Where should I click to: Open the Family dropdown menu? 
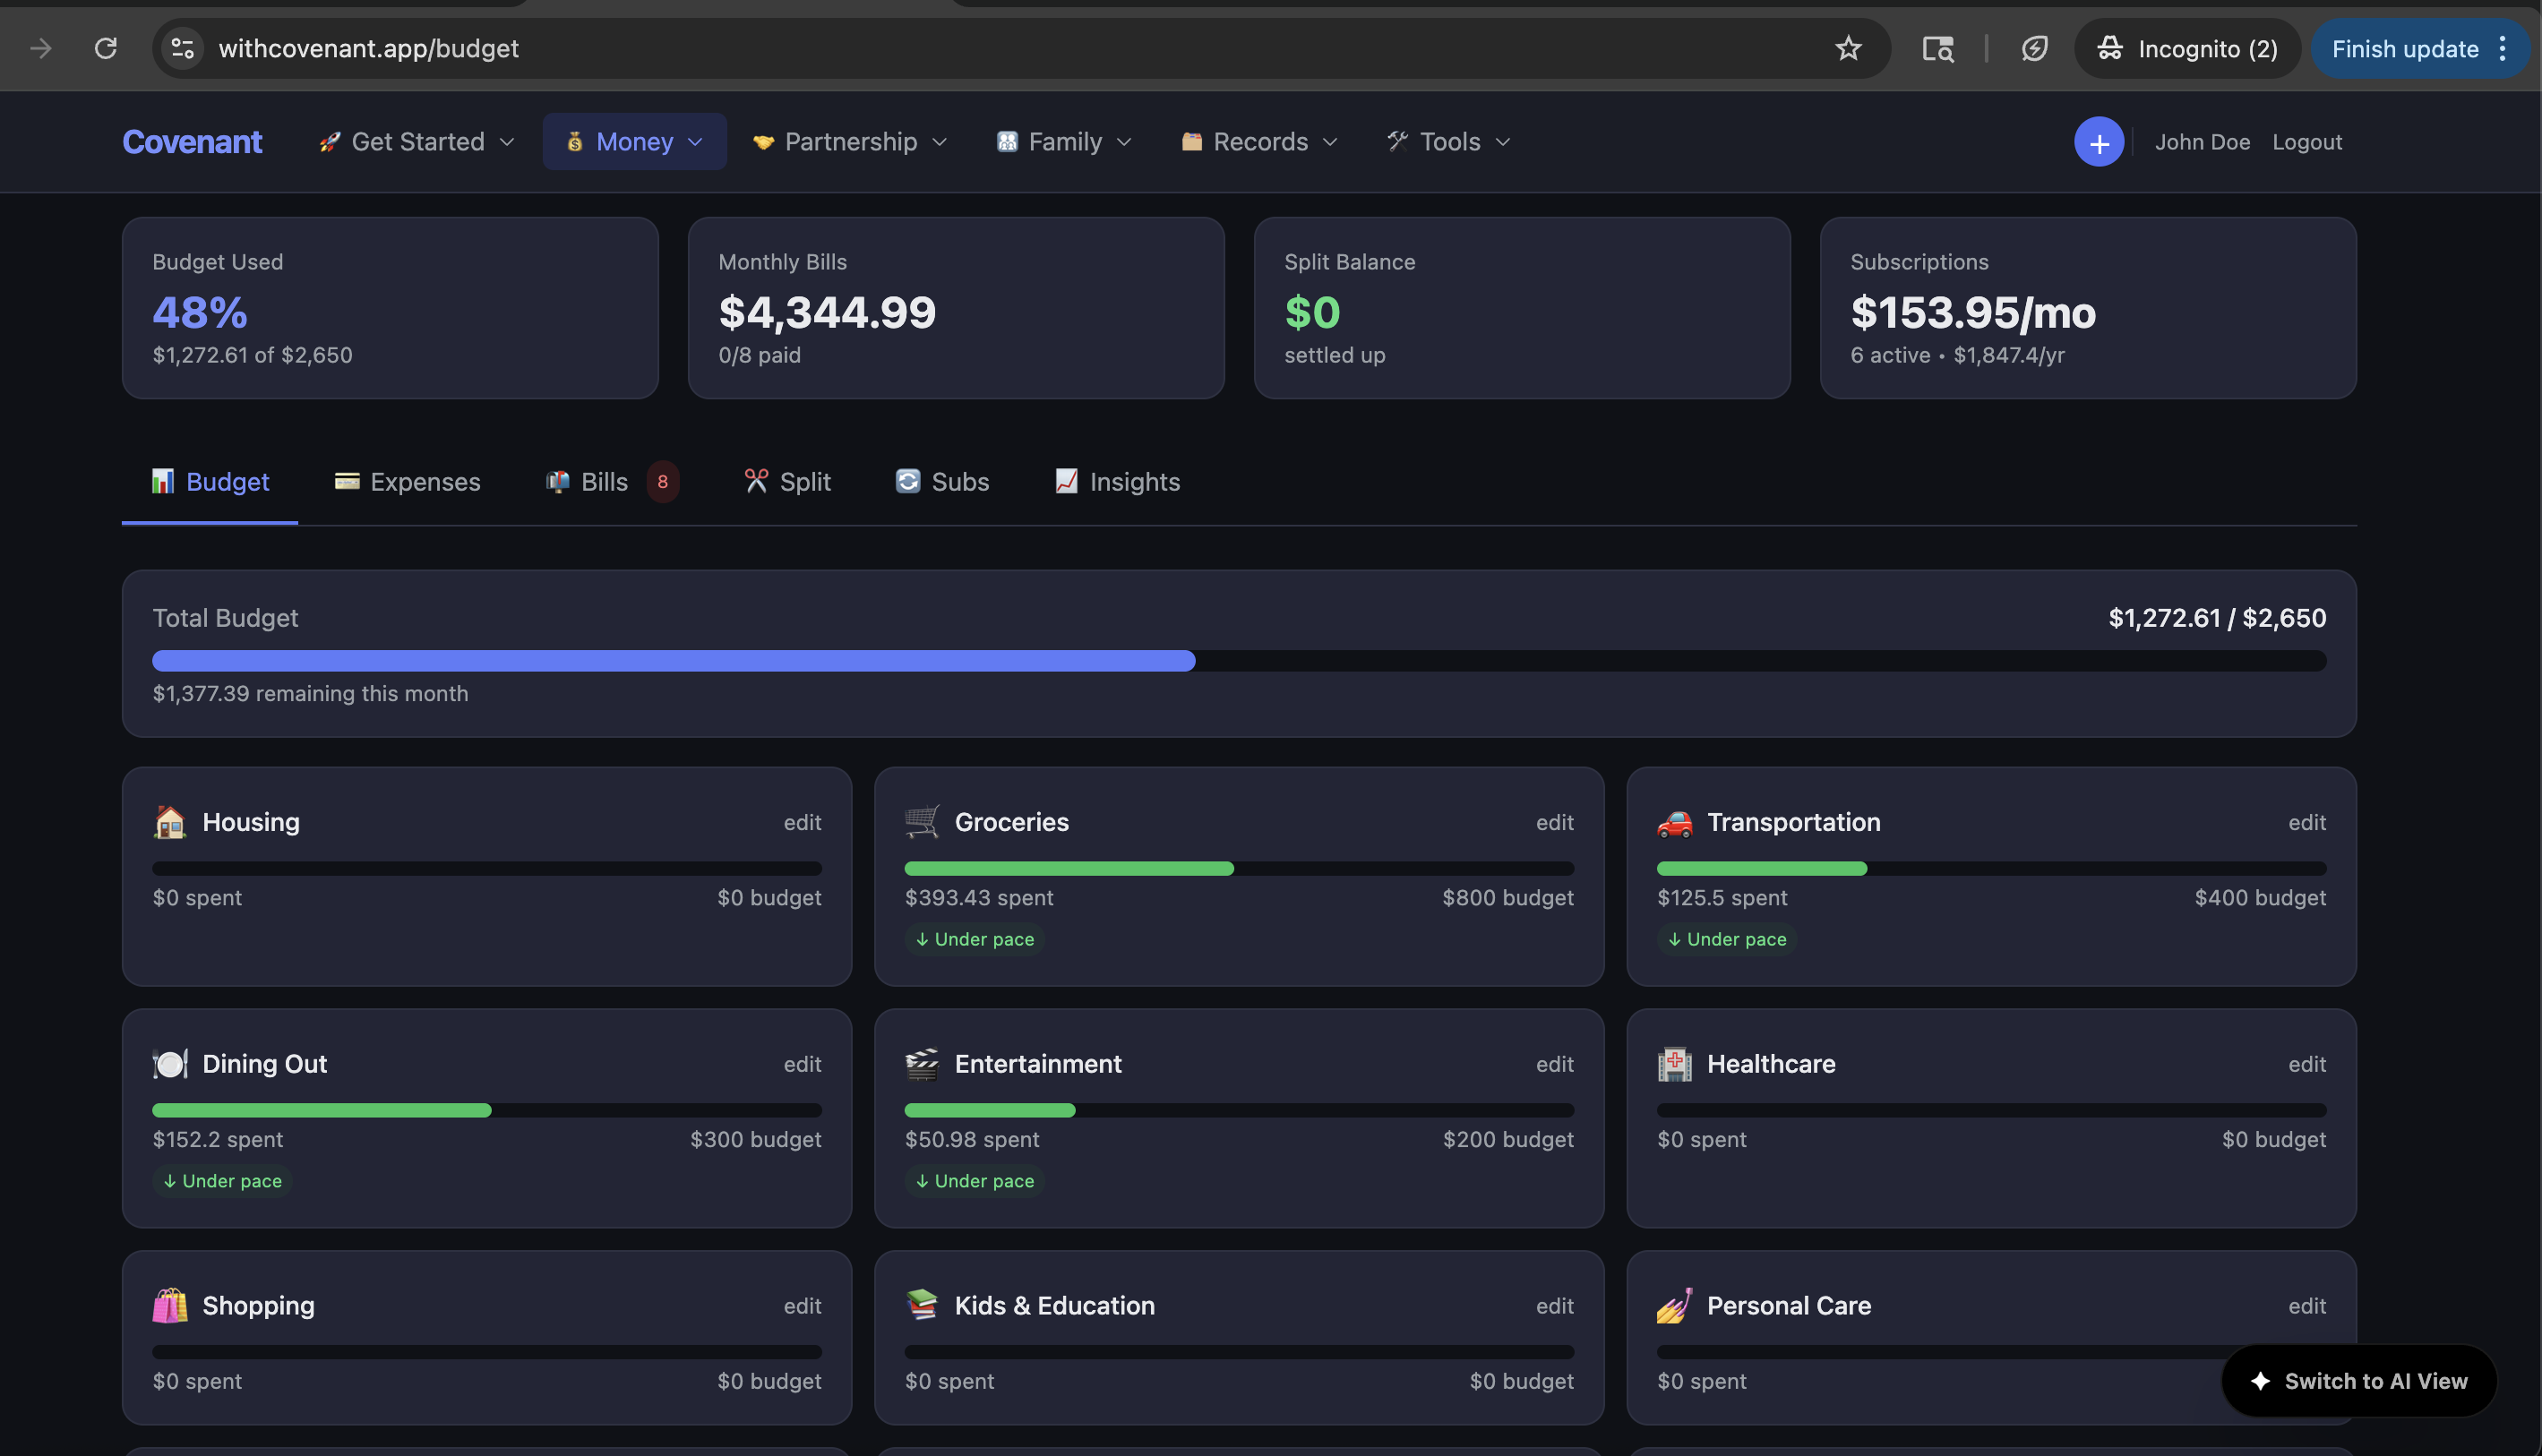pyautogui.click(x=1064, y=142)
